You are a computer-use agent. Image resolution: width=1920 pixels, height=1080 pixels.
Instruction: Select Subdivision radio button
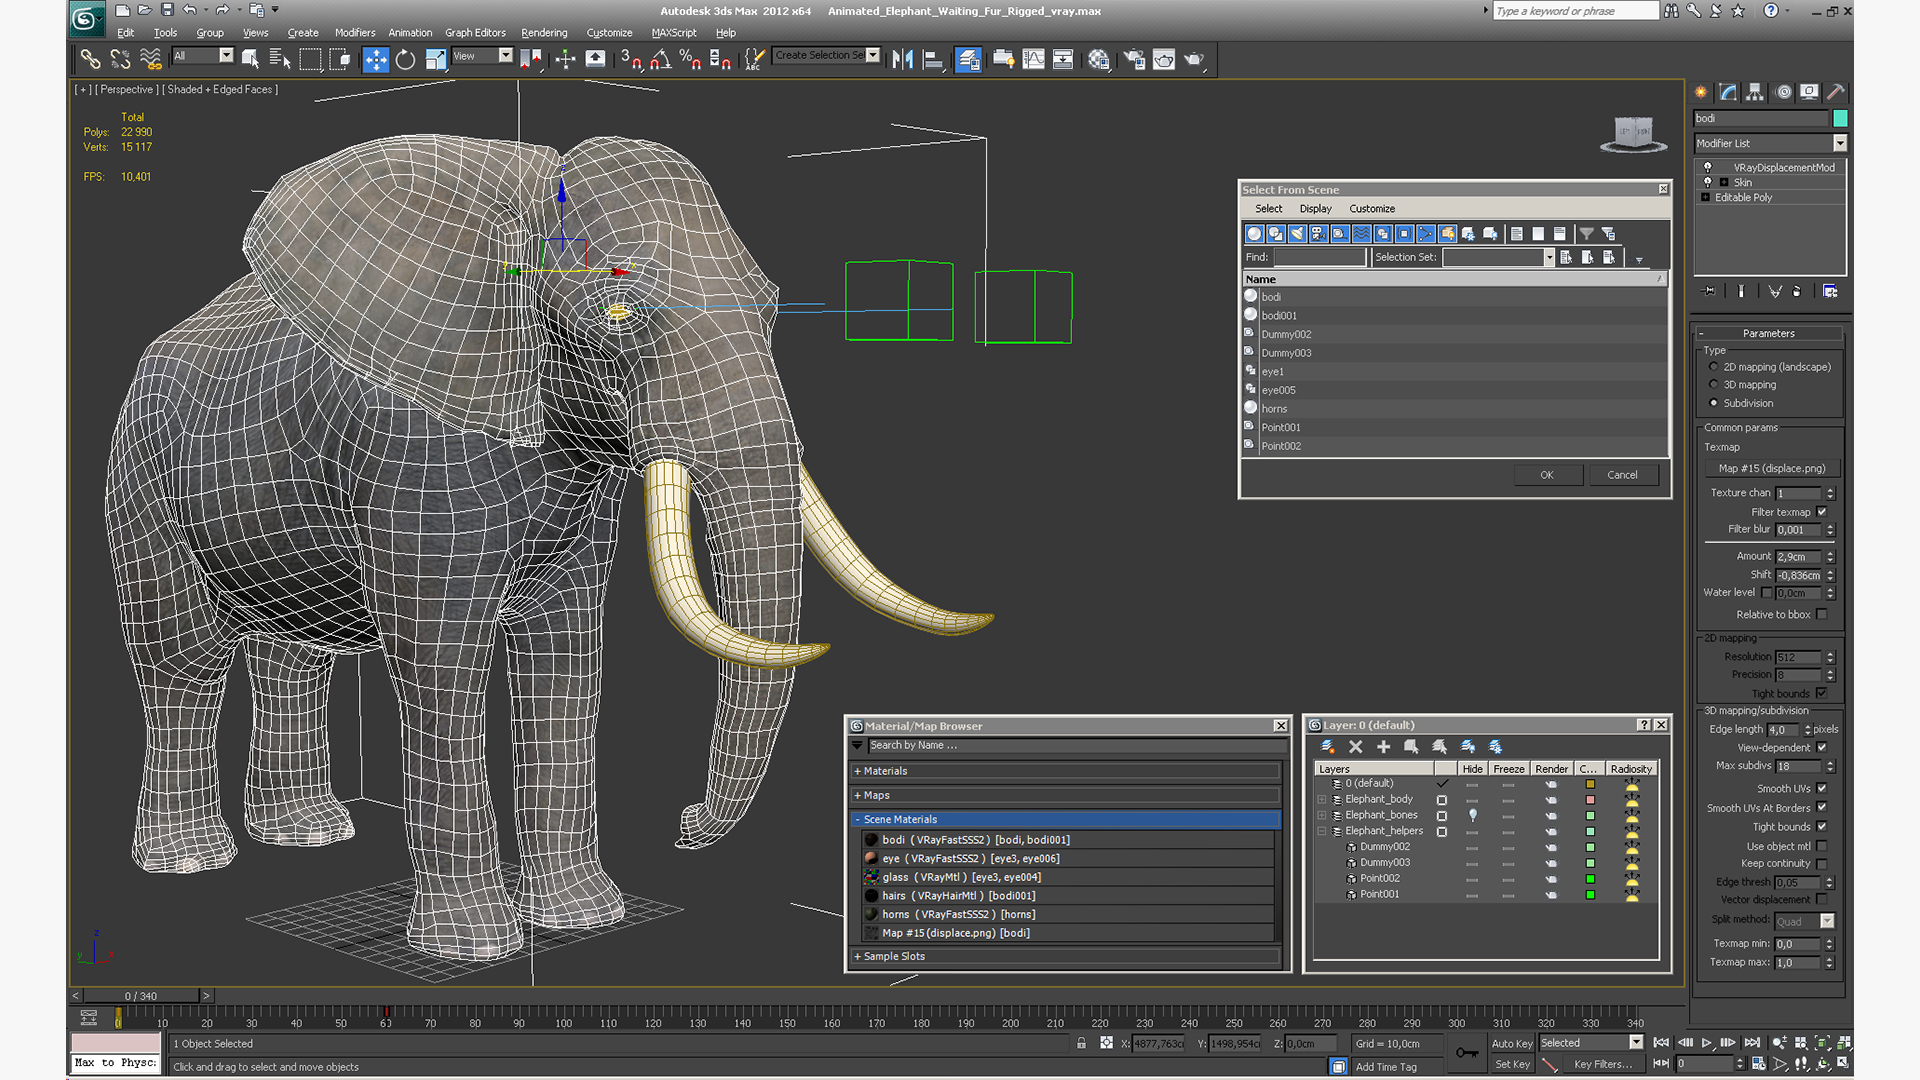[1713, 403]
